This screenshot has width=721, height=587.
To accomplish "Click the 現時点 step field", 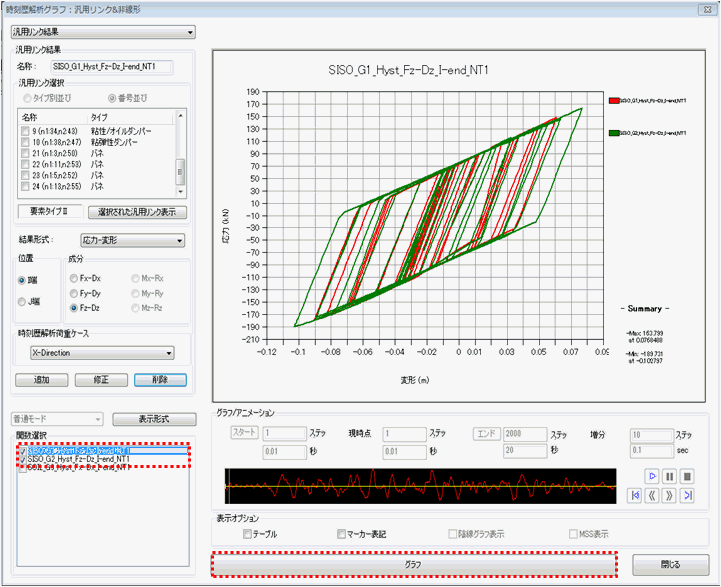I will tap(404, 434).
